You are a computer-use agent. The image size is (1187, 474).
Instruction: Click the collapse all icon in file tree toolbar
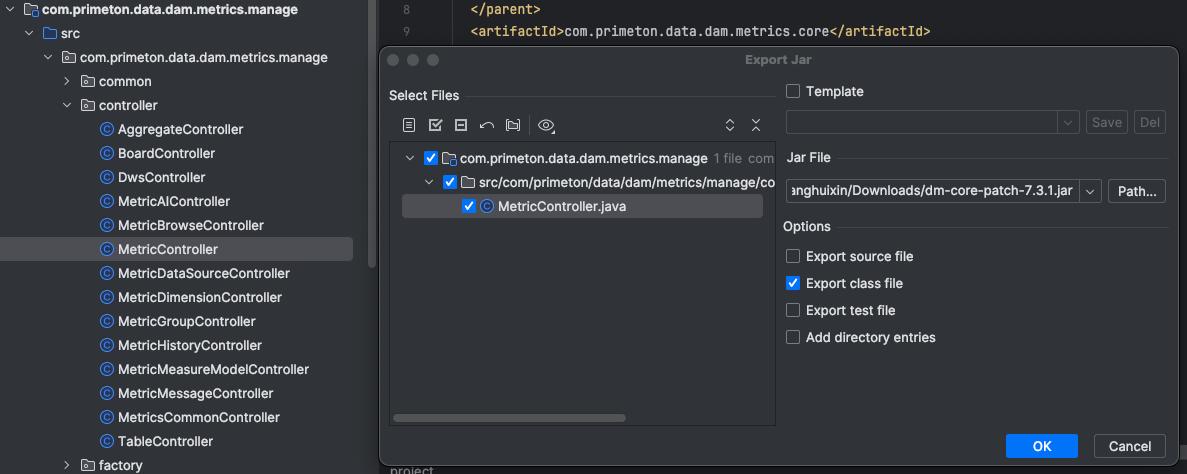756,125
